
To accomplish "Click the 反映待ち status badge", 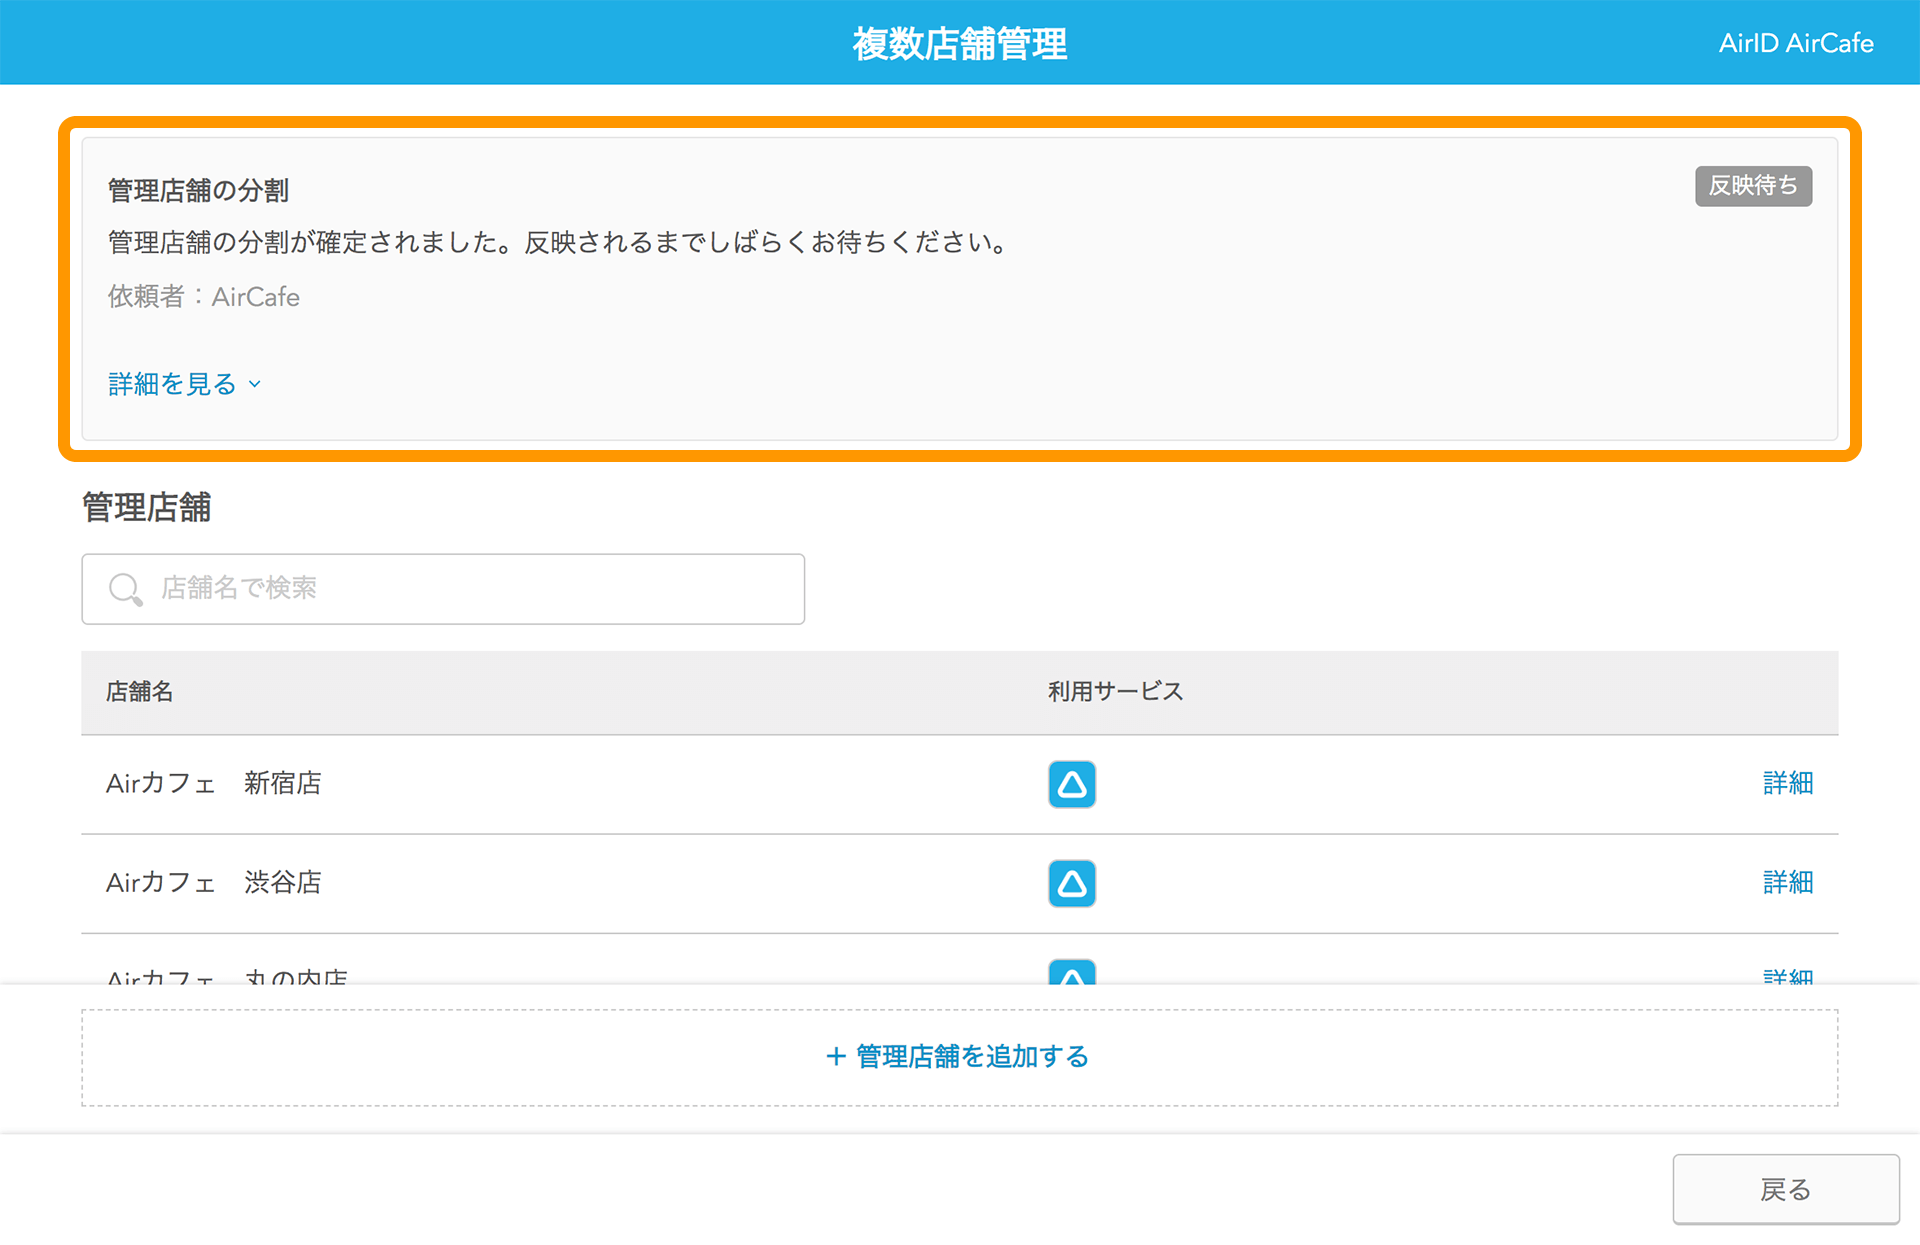I will coord(1753,186).
